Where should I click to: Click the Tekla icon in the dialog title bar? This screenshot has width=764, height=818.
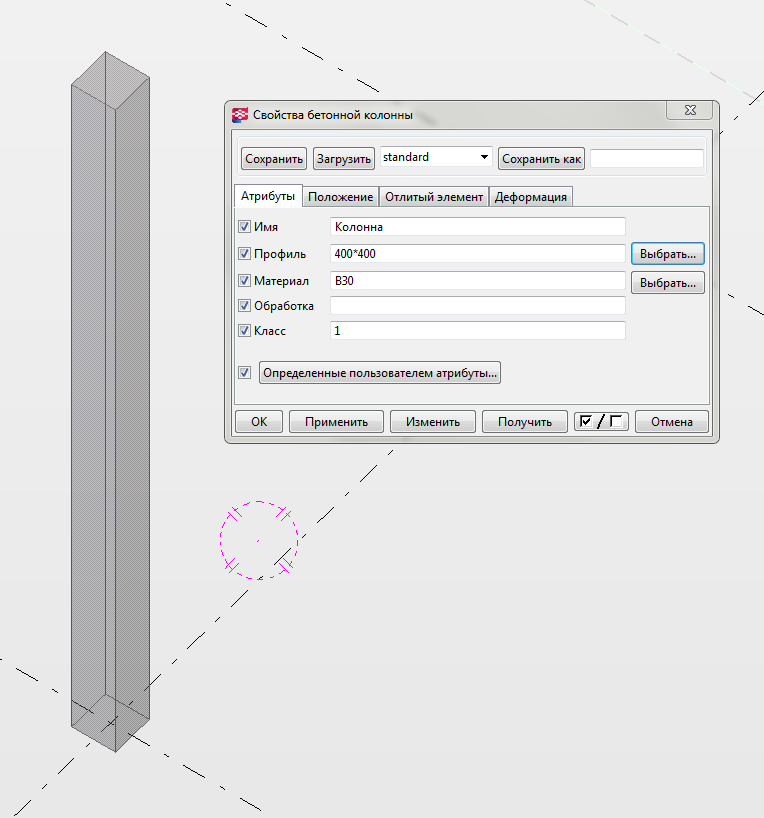click(x=240, y=115)
